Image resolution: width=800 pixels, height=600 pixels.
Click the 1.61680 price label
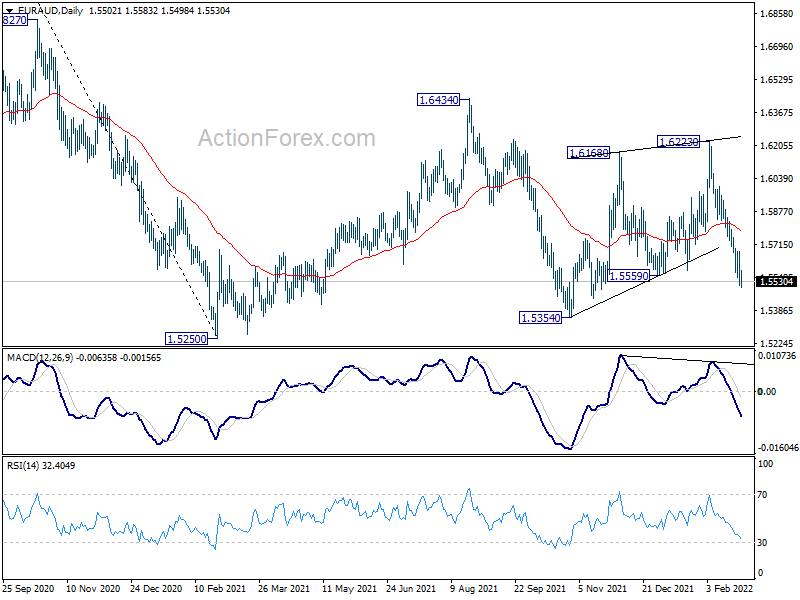589,153
